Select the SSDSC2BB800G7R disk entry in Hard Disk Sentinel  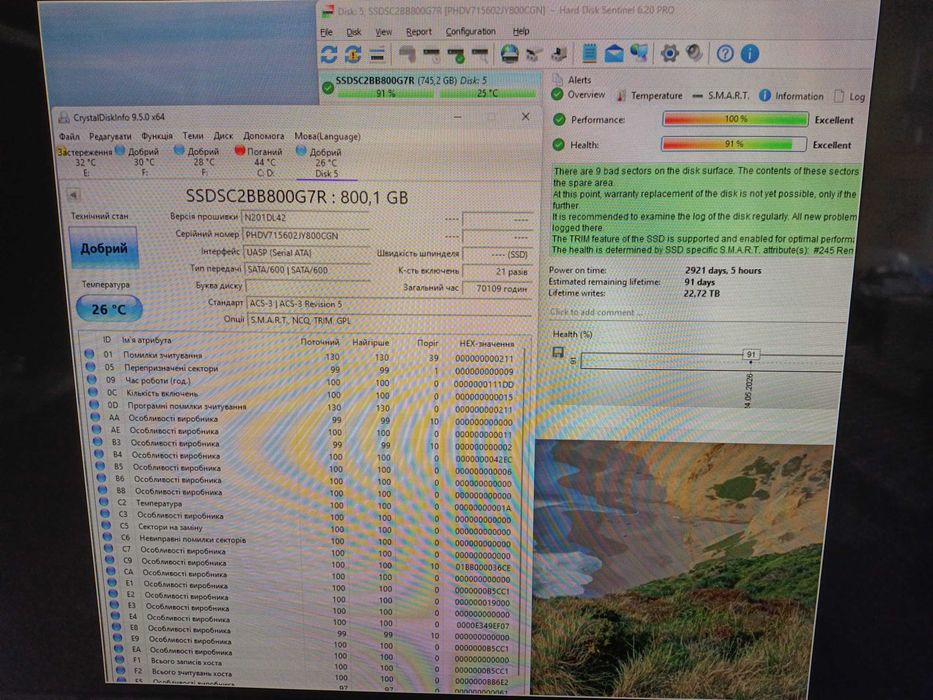[431, 87]
